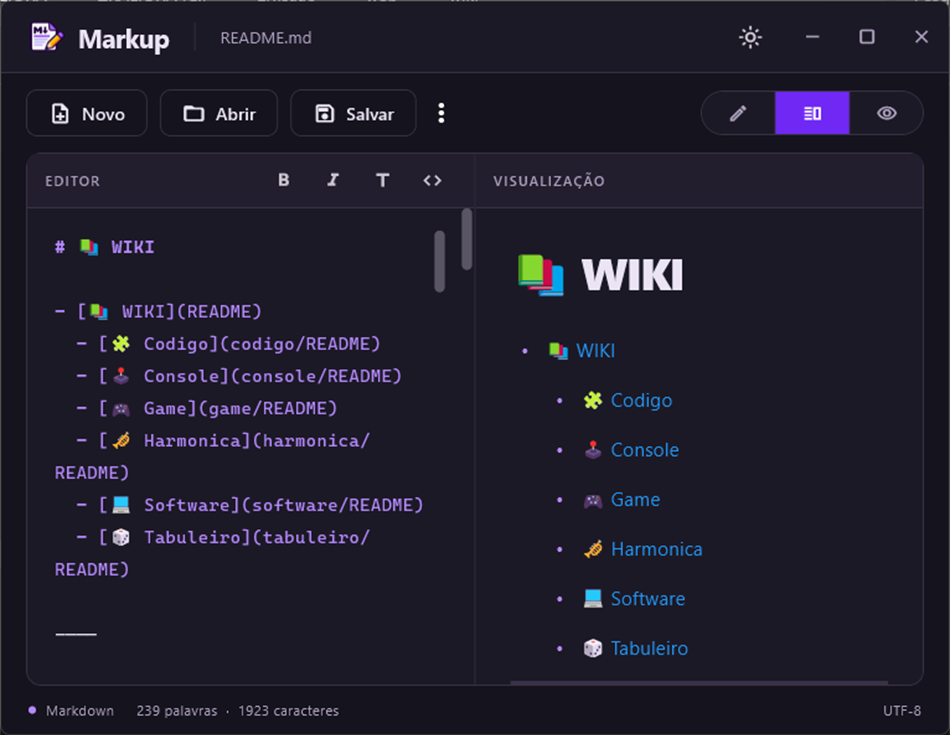Open the Tabuleiro link in preview
This screenshot has height=735, width=950.
coord(649,649)
